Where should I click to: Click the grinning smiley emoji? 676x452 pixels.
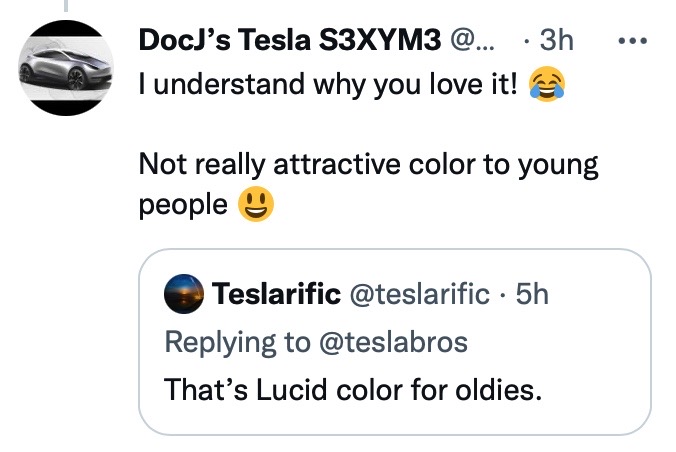(x=256, y=204)
